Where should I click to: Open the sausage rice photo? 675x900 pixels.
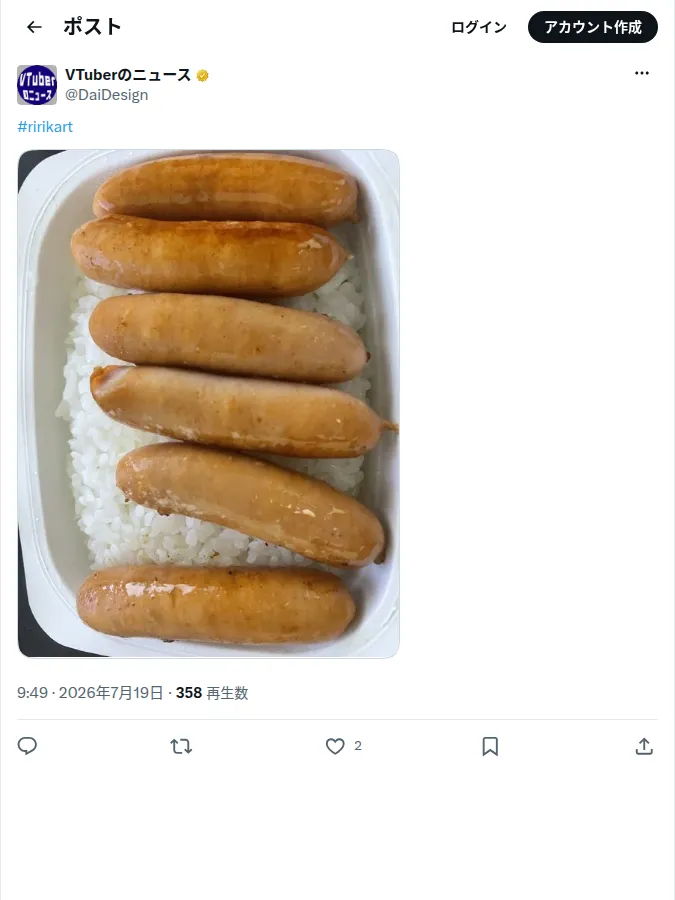point(208,404)
